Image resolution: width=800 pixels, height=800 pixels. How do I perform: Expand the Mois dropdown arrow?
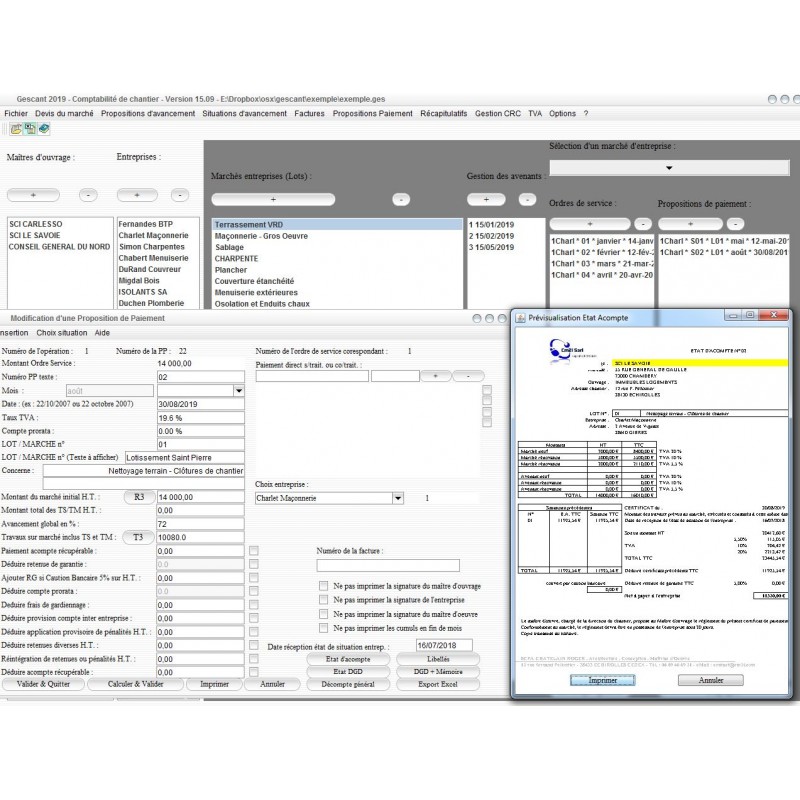238,391
